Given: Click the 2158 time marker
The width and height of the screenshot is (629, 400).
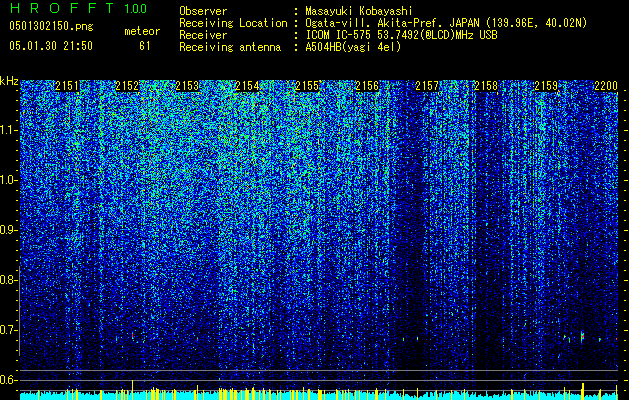Looking at the screenshot, I should point(486,86).
